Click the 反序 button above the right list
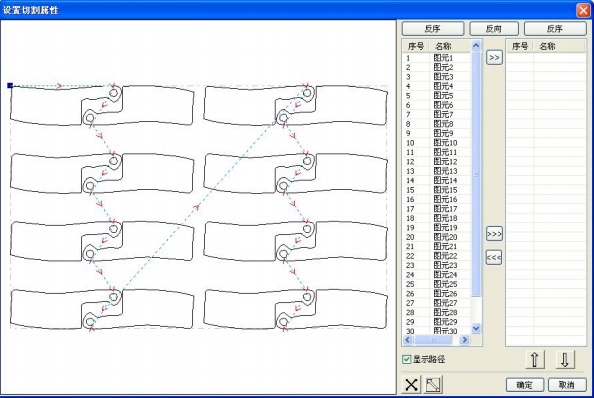This screenshot has width=594, height=398. tap(555, 28)
